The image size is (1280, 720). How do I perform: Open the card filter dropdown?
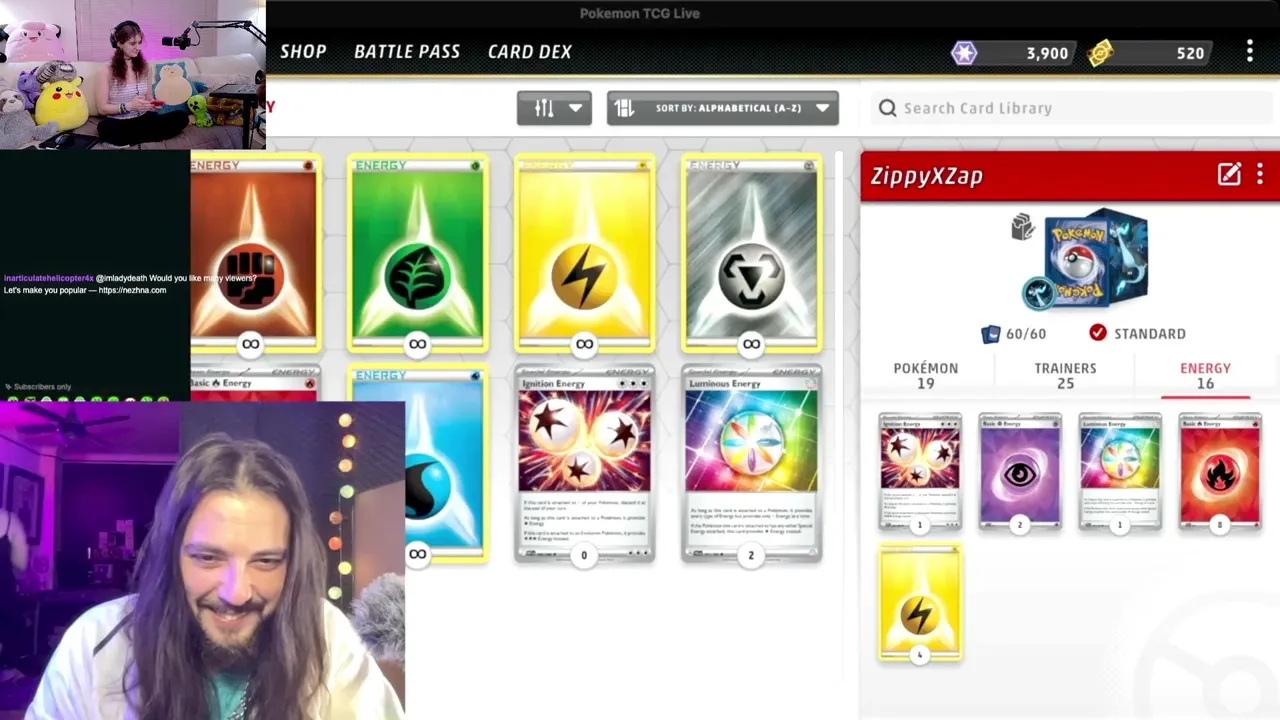pyautogui.click(x=554, y=108)
